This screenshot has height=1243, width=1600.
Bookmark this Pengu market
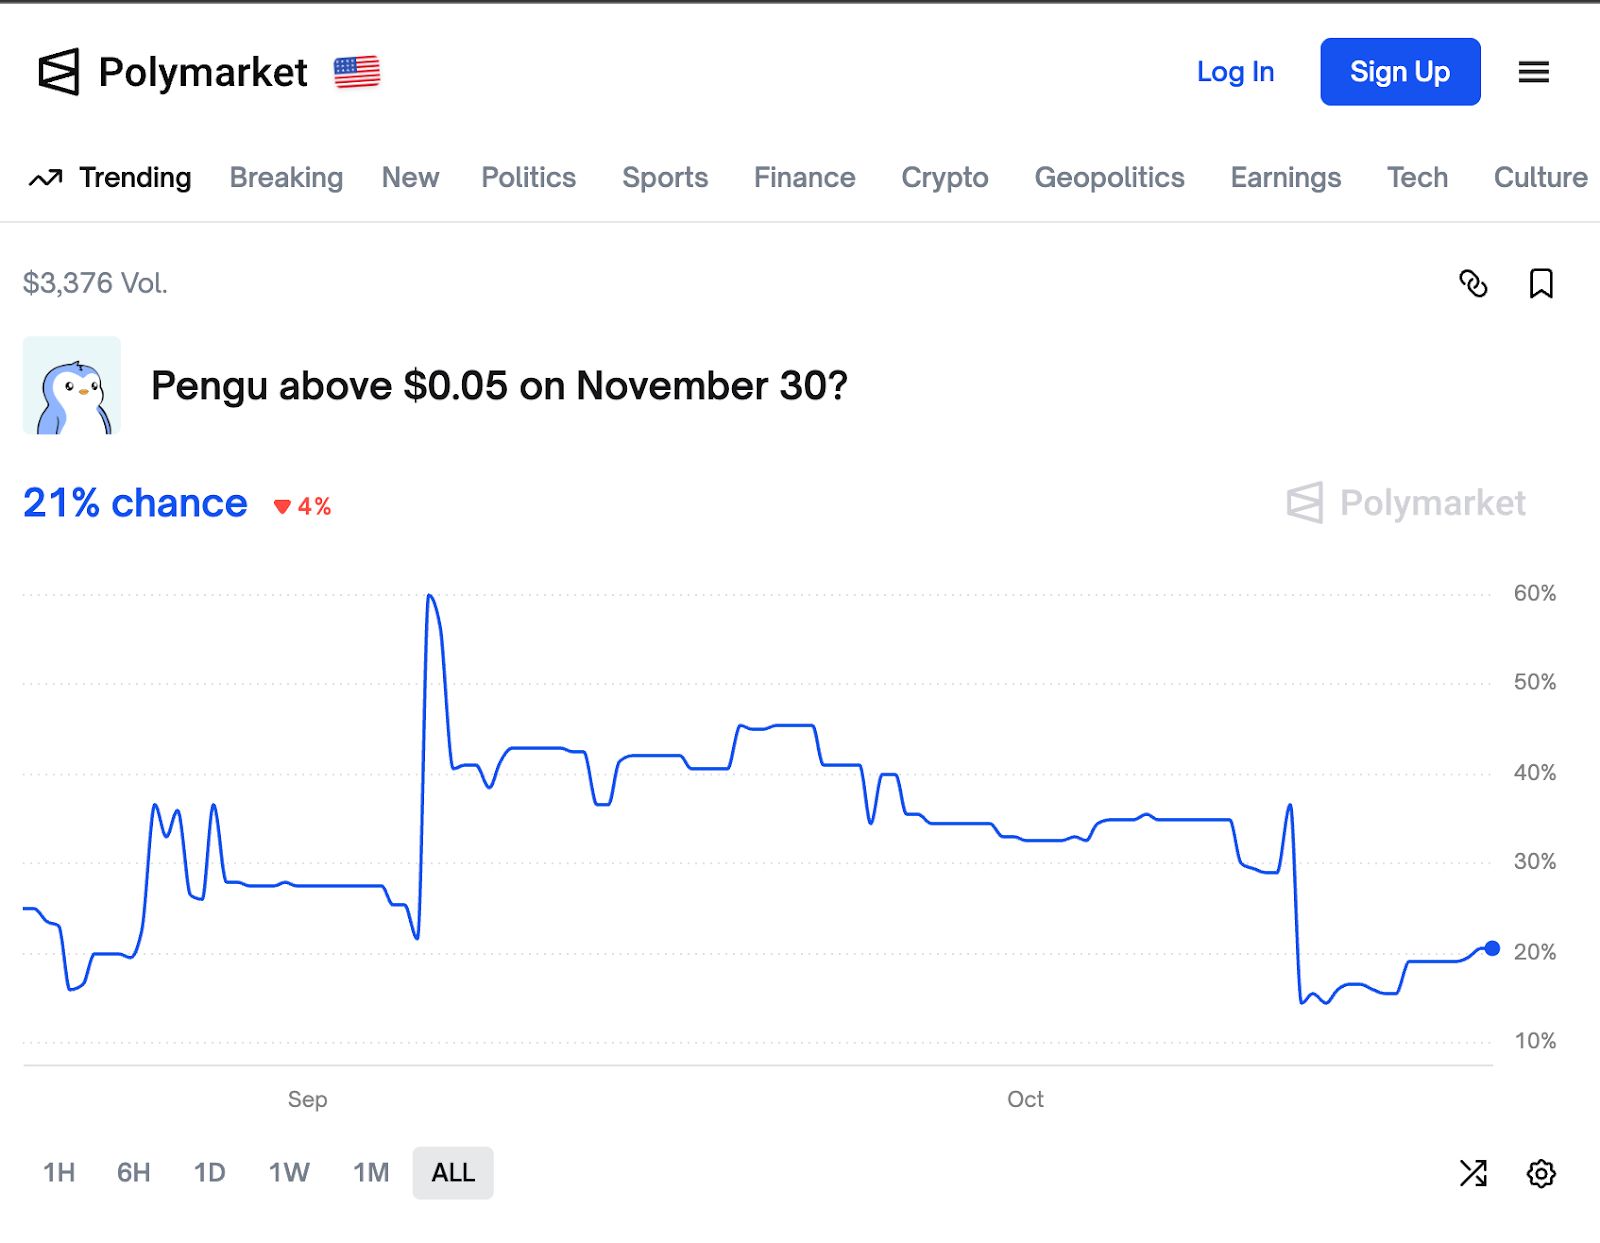[x=1541, y=284]
